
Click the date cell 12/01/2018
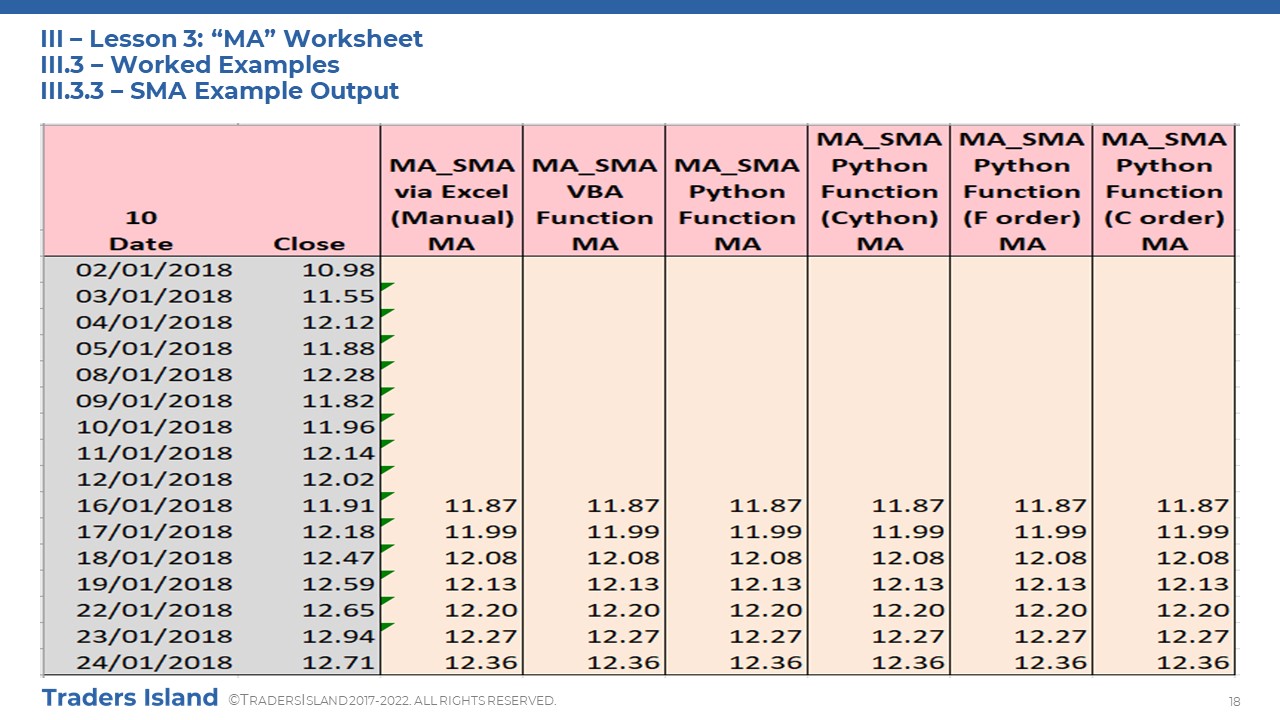tap(154, 479)
